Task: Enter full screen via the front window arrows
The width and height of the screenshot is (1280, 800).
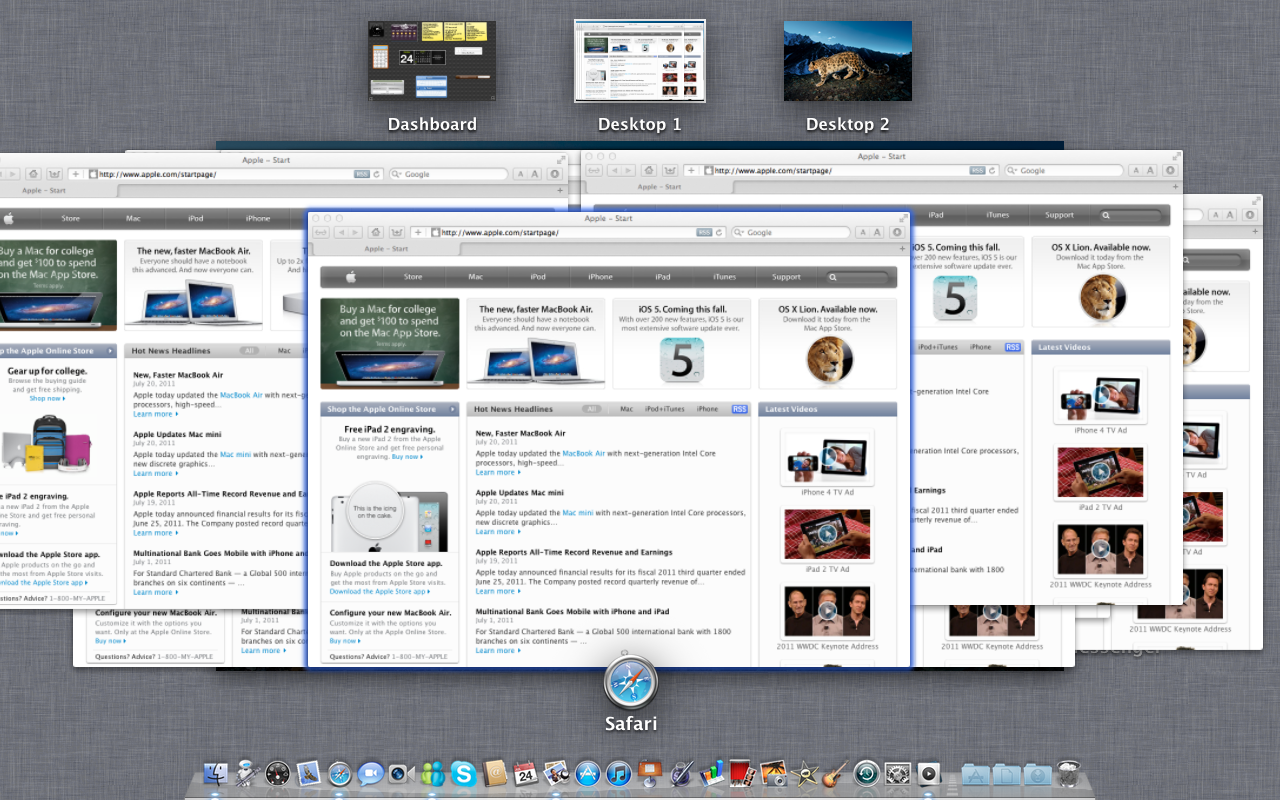Action: (902, 217)
